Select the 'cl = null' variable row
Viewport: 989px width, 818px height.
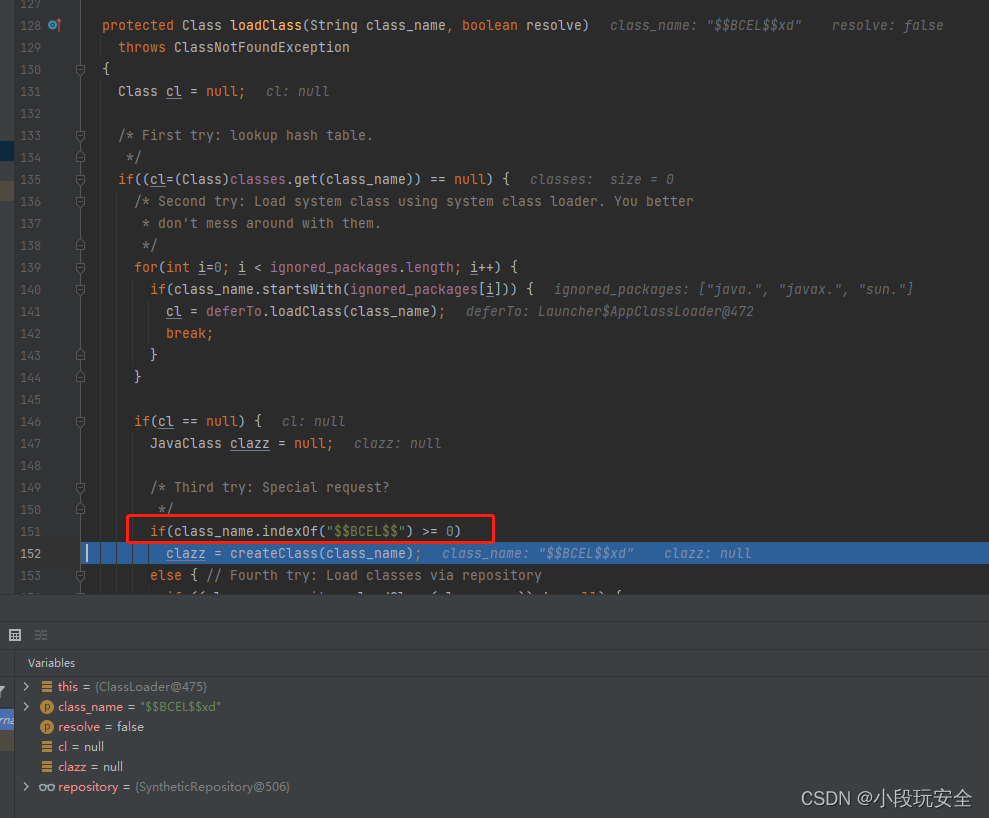501,747
